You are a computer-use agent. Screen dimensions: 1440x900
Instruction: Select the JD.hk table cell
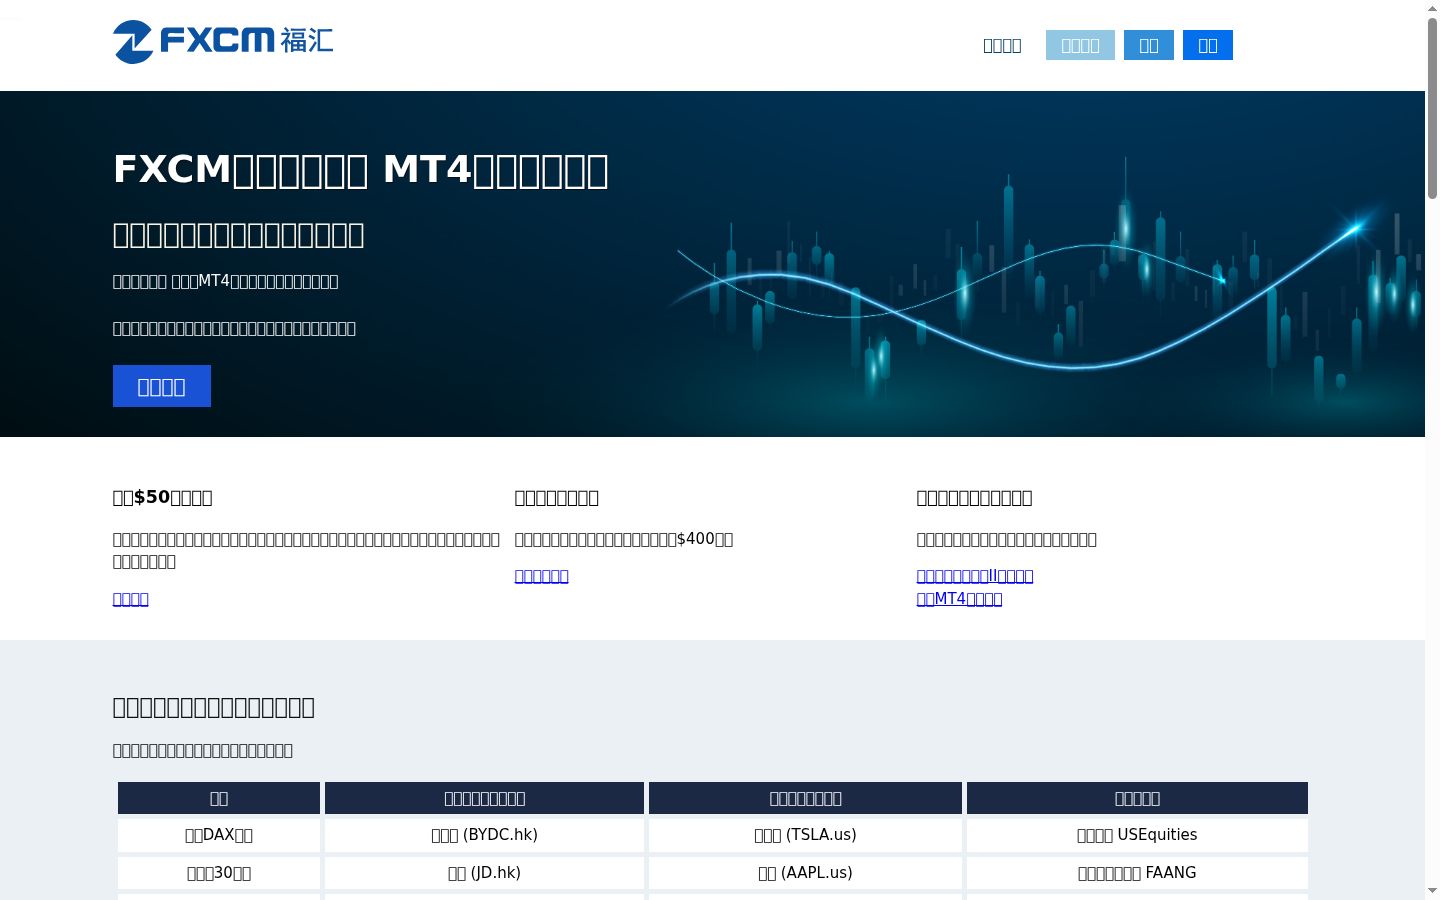pos(484,873)
